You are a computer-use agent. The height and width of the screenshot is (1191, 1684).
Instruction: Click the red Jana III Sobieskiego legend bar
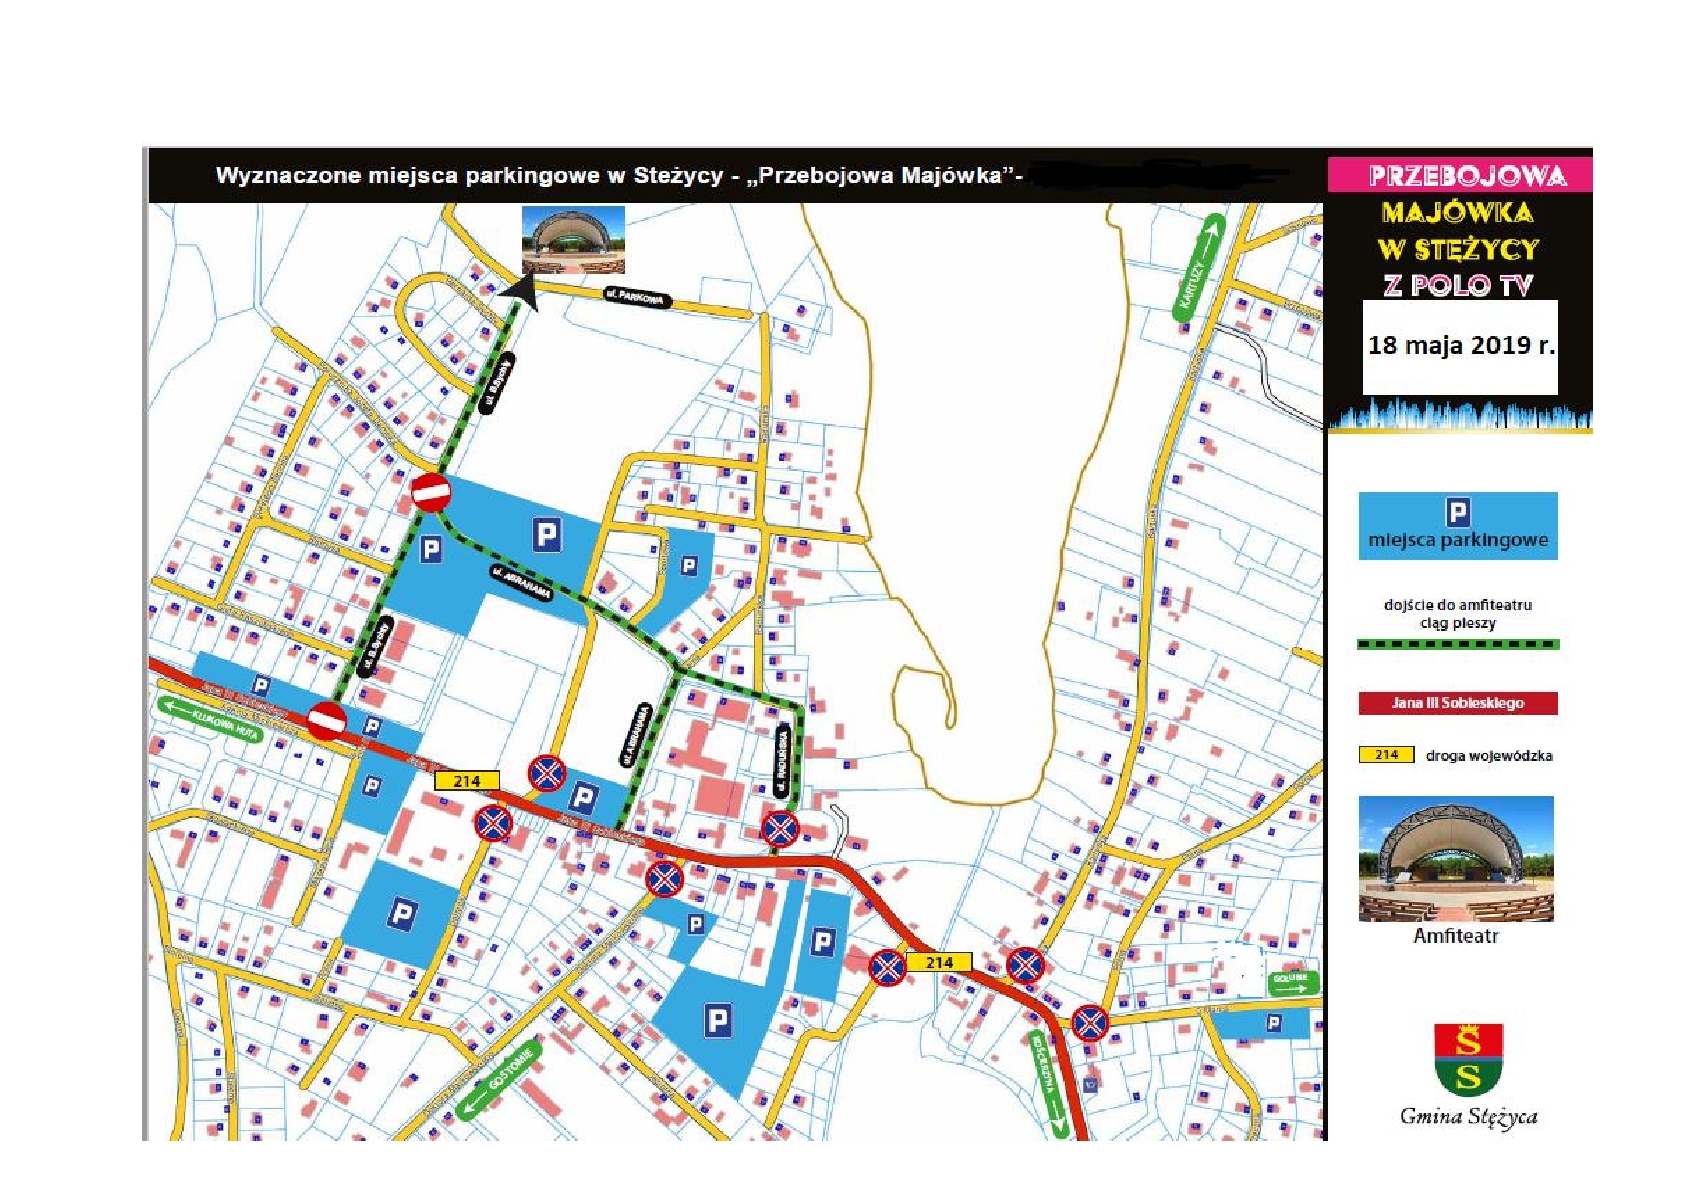(1458, 703)
